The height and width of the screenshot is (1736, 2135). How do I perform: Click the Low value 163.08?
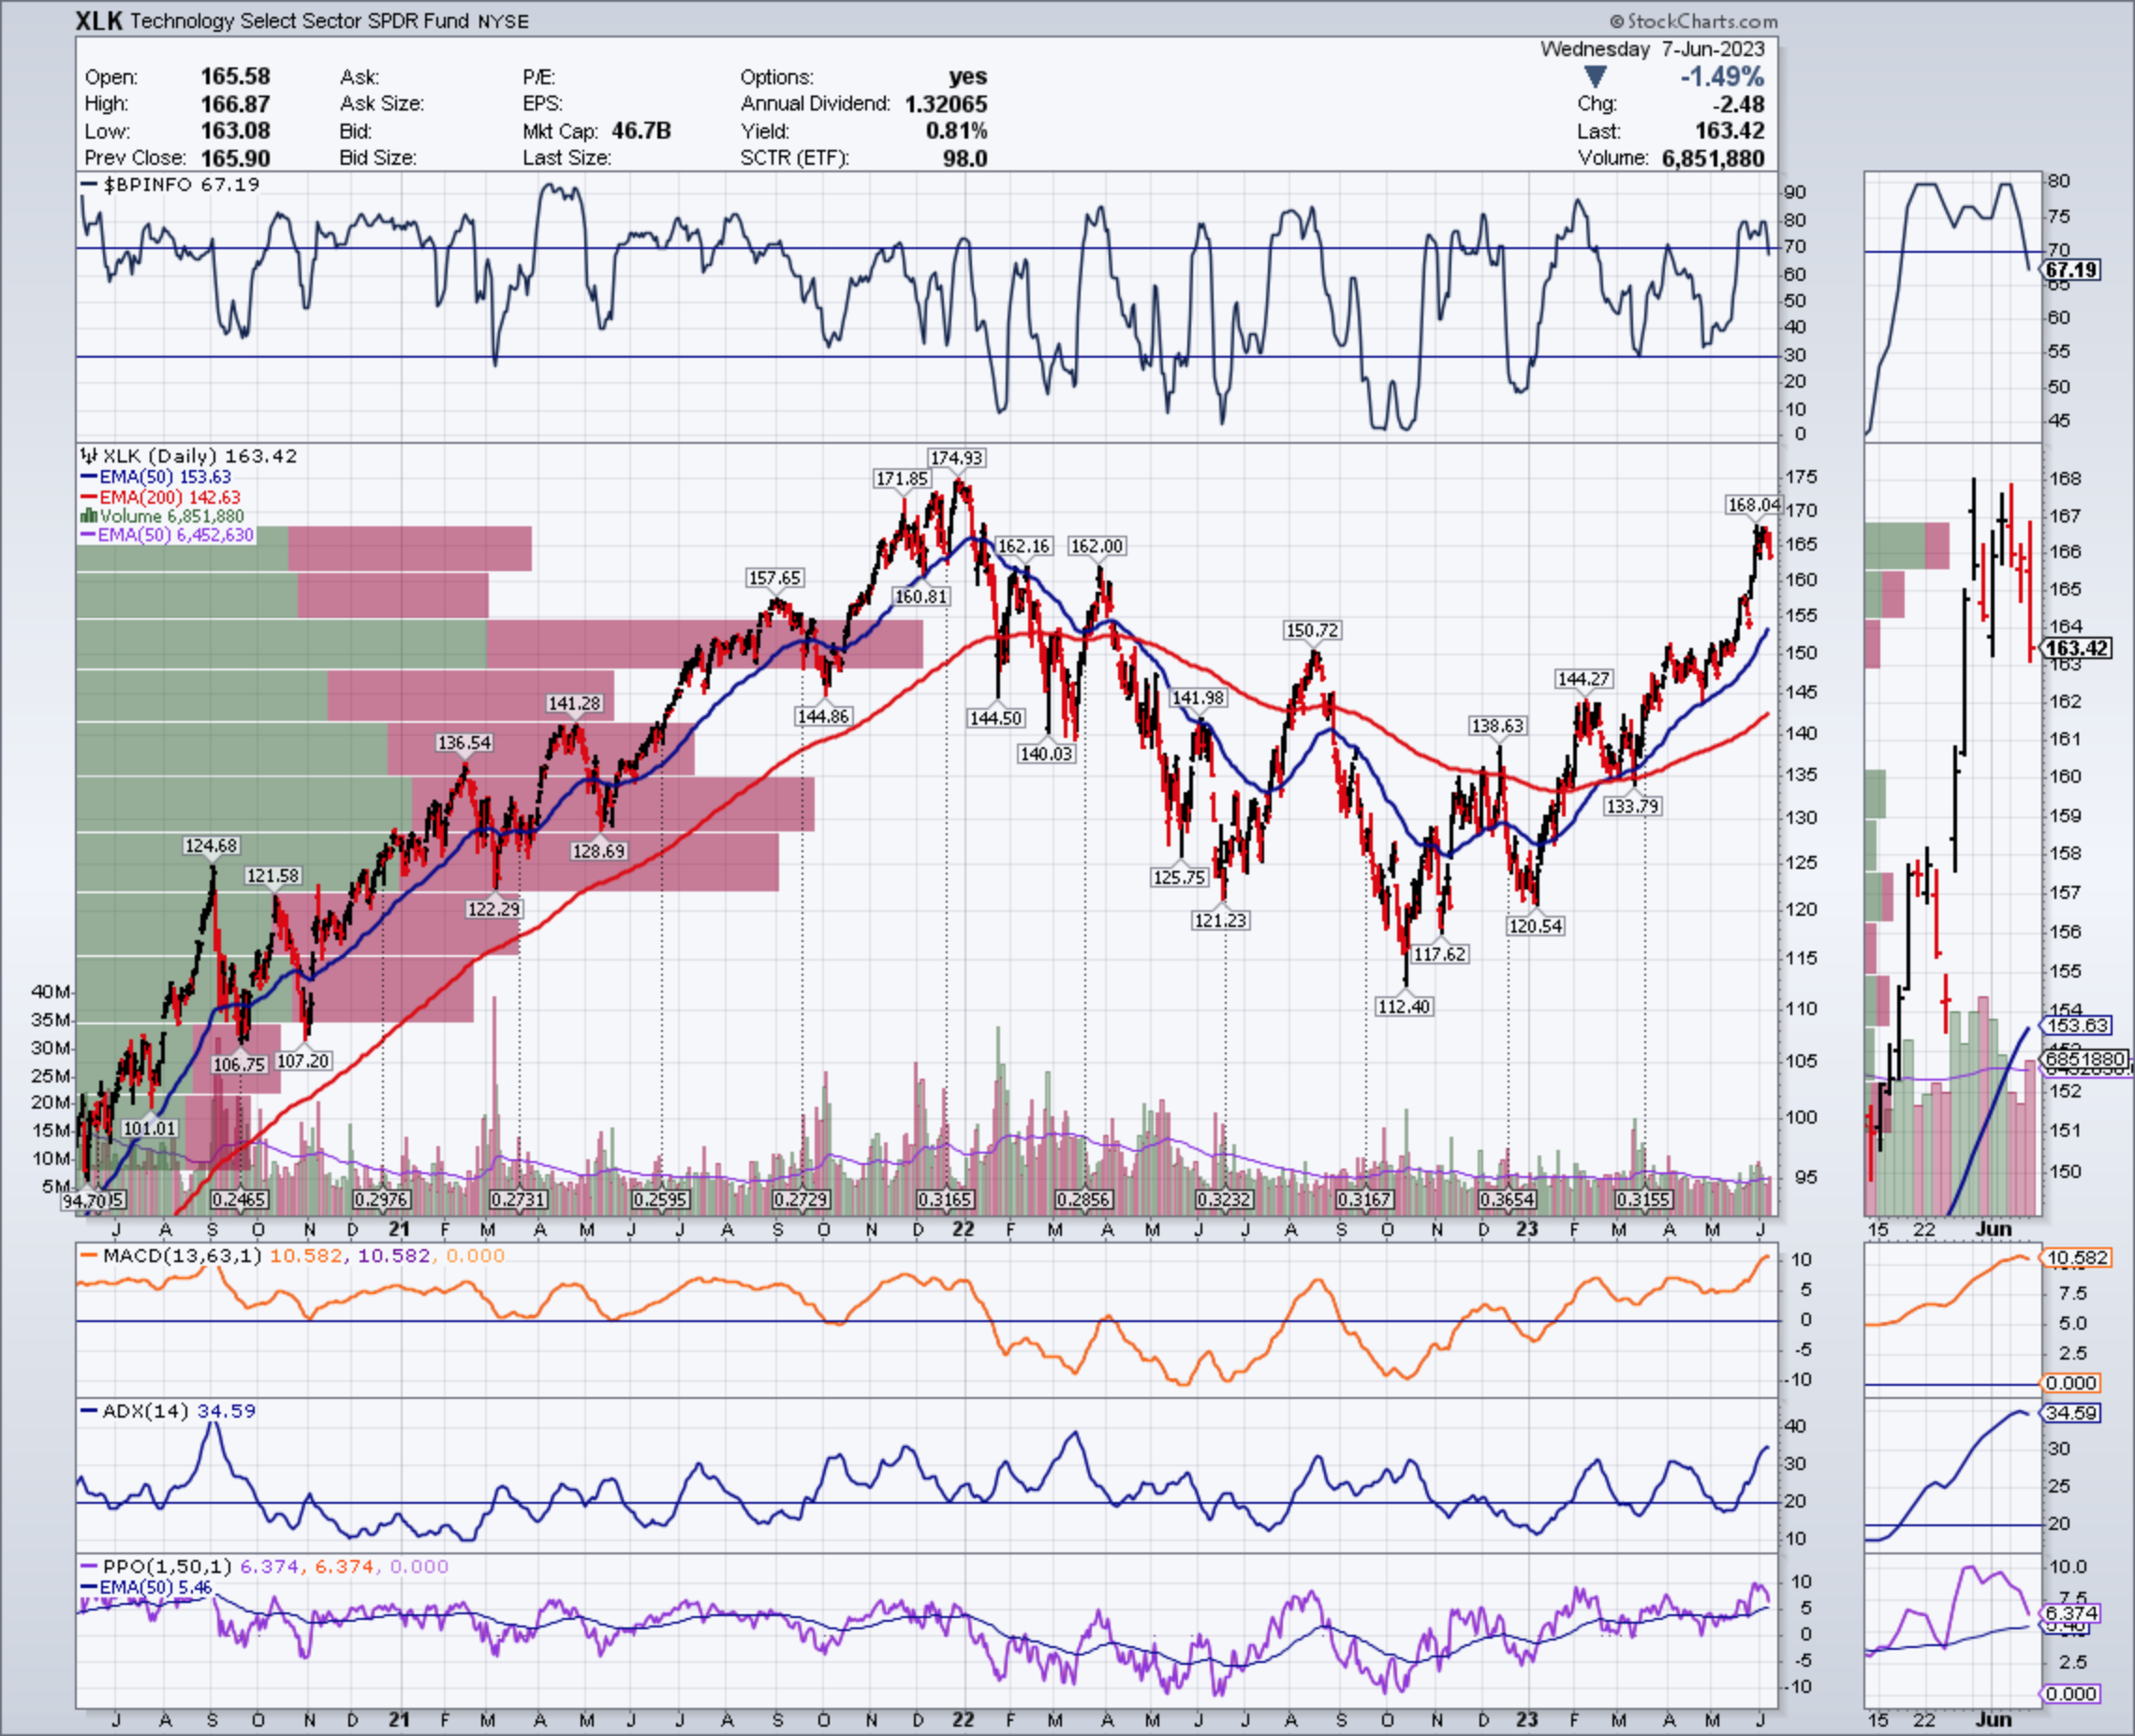[235, 131]
